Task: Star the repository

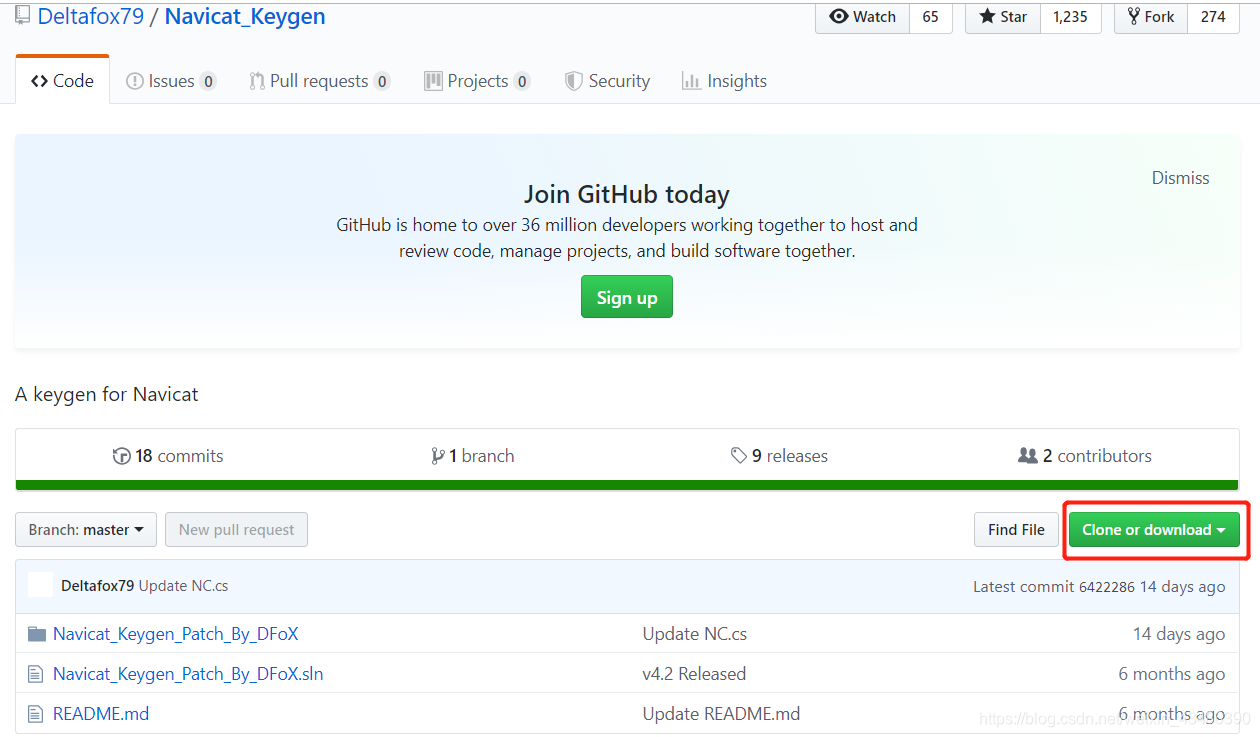Action: click(x=1003, y=17)
